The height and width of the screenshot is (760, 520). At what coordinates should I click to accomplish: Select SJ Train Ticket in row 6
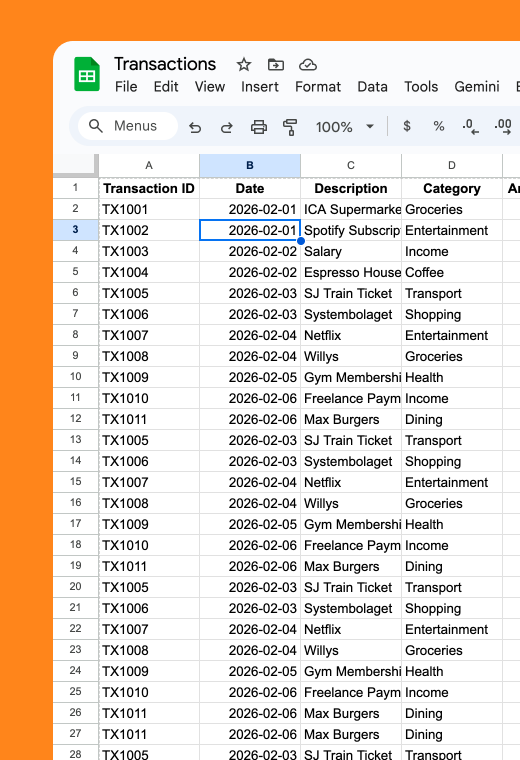click(351, 293)
